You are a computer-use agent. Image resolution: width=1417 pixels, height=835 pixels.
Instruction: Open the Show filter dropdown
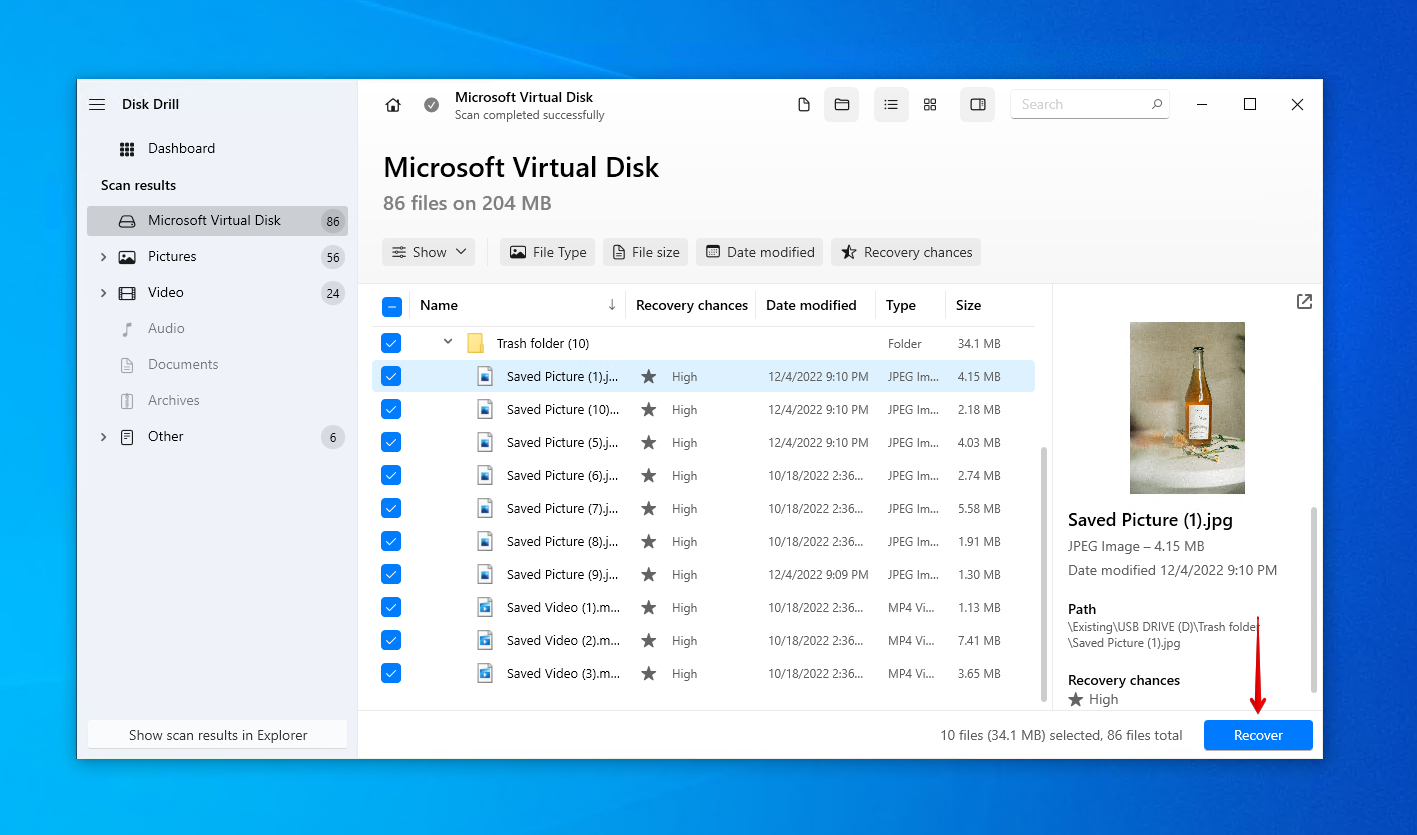point(428,252)
